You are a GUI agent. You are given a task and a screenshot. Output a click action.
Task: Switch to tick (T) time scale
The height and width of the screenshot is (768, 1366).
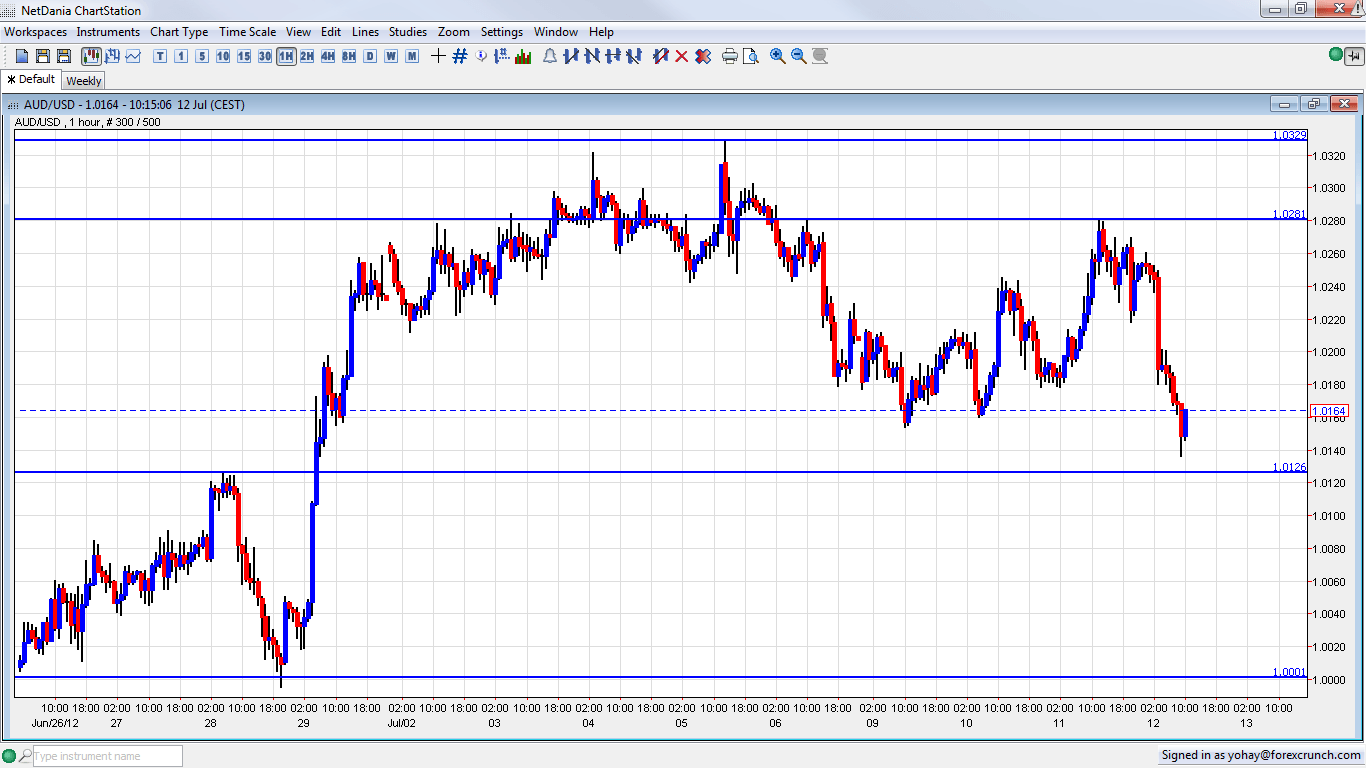click(160, 56)
